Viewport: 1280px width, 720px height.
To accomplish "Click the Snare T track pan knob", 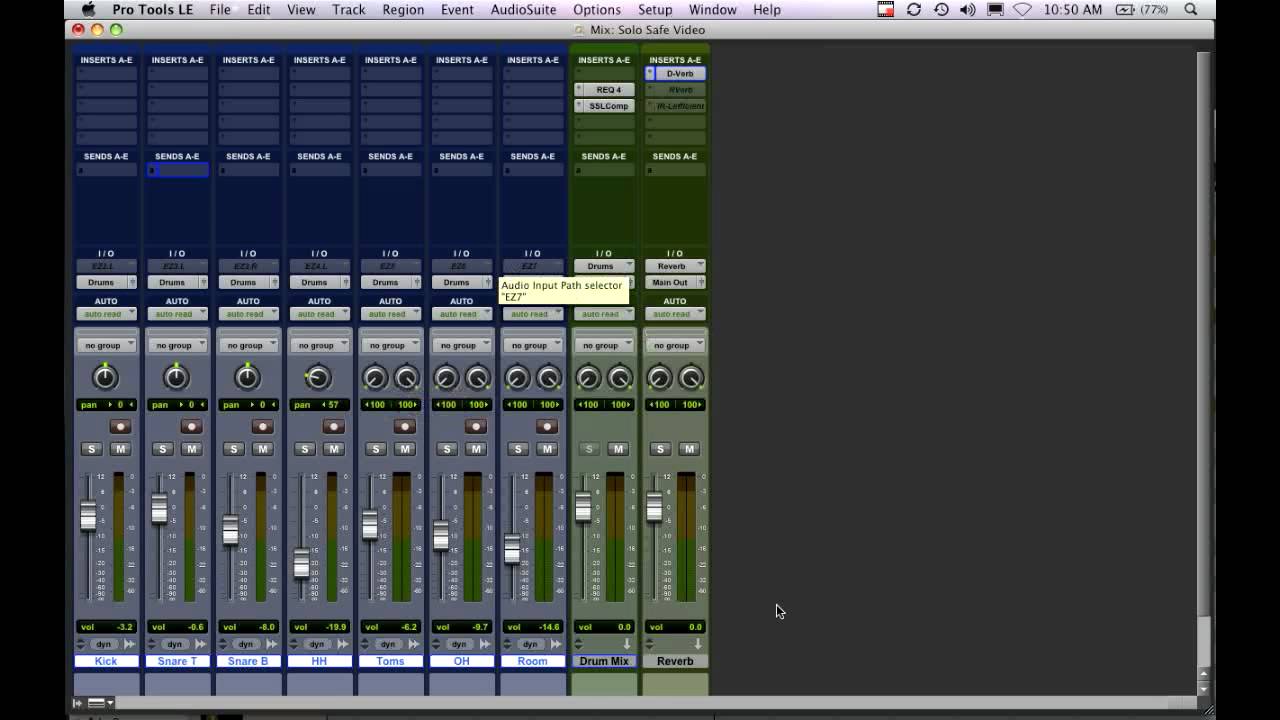I will (176, 377).
